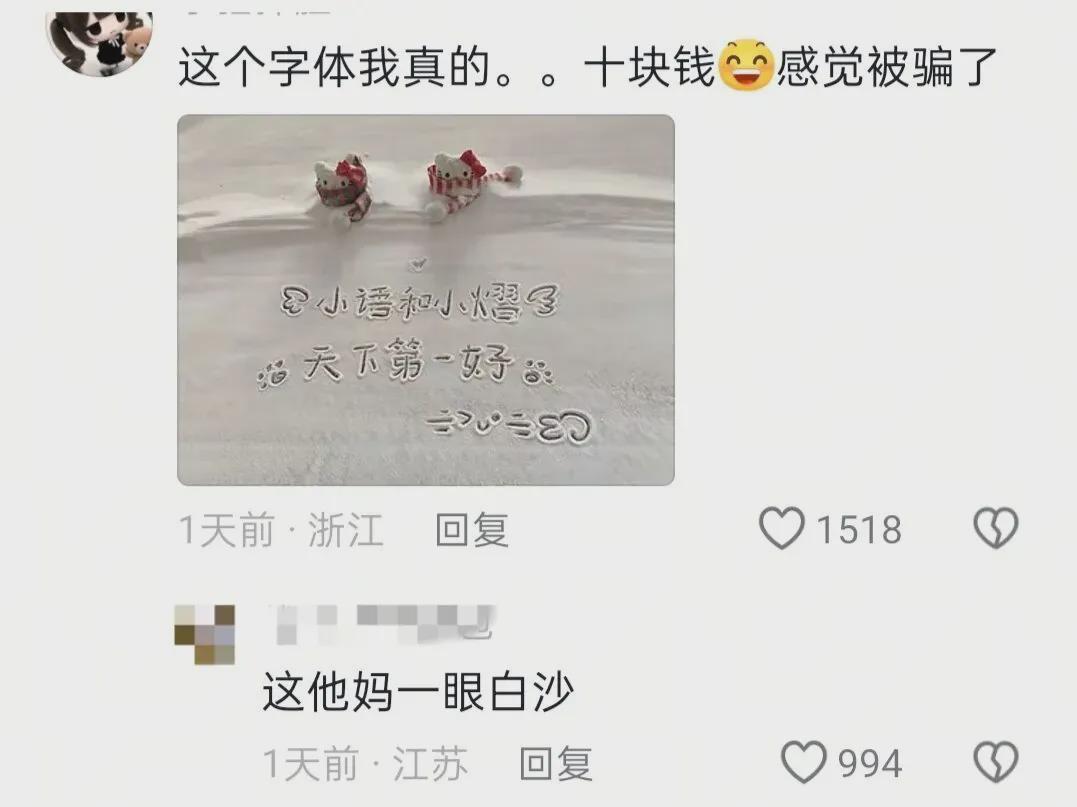The image size is (1077, 807).
Task: Select the reply text '这他妈一眼白沙'
Action: [418, 692]
